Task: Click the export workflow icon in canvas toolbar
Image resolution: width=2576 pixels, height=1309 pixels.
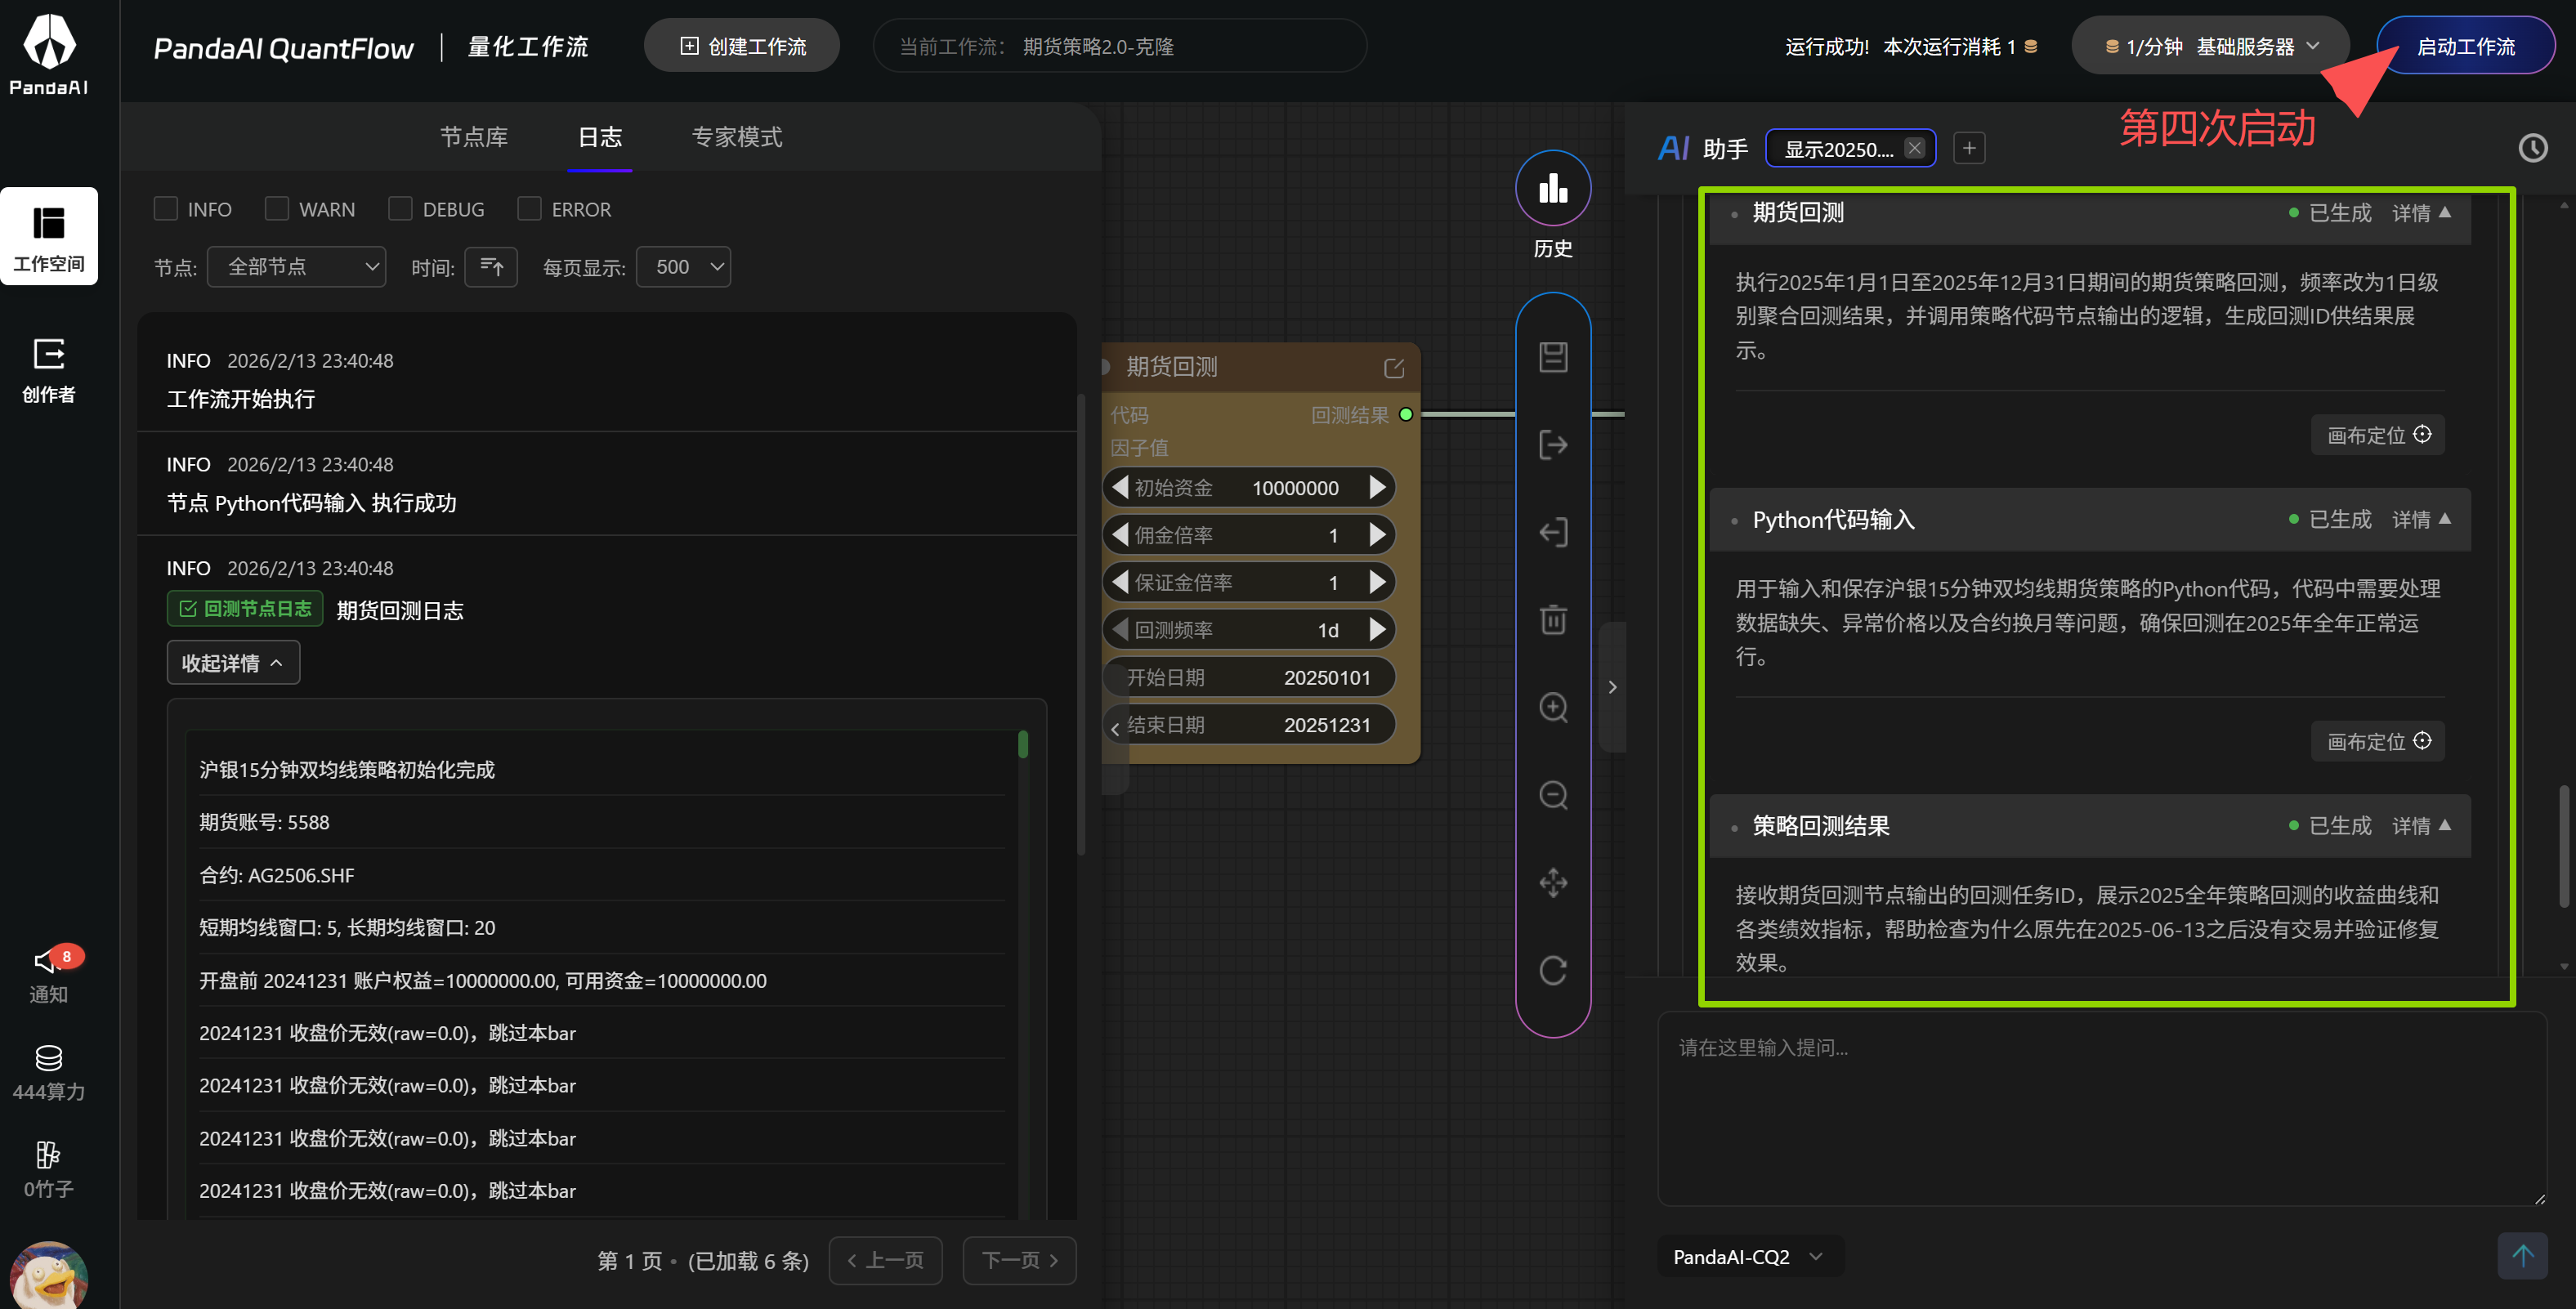Action: click(1553, 445)
